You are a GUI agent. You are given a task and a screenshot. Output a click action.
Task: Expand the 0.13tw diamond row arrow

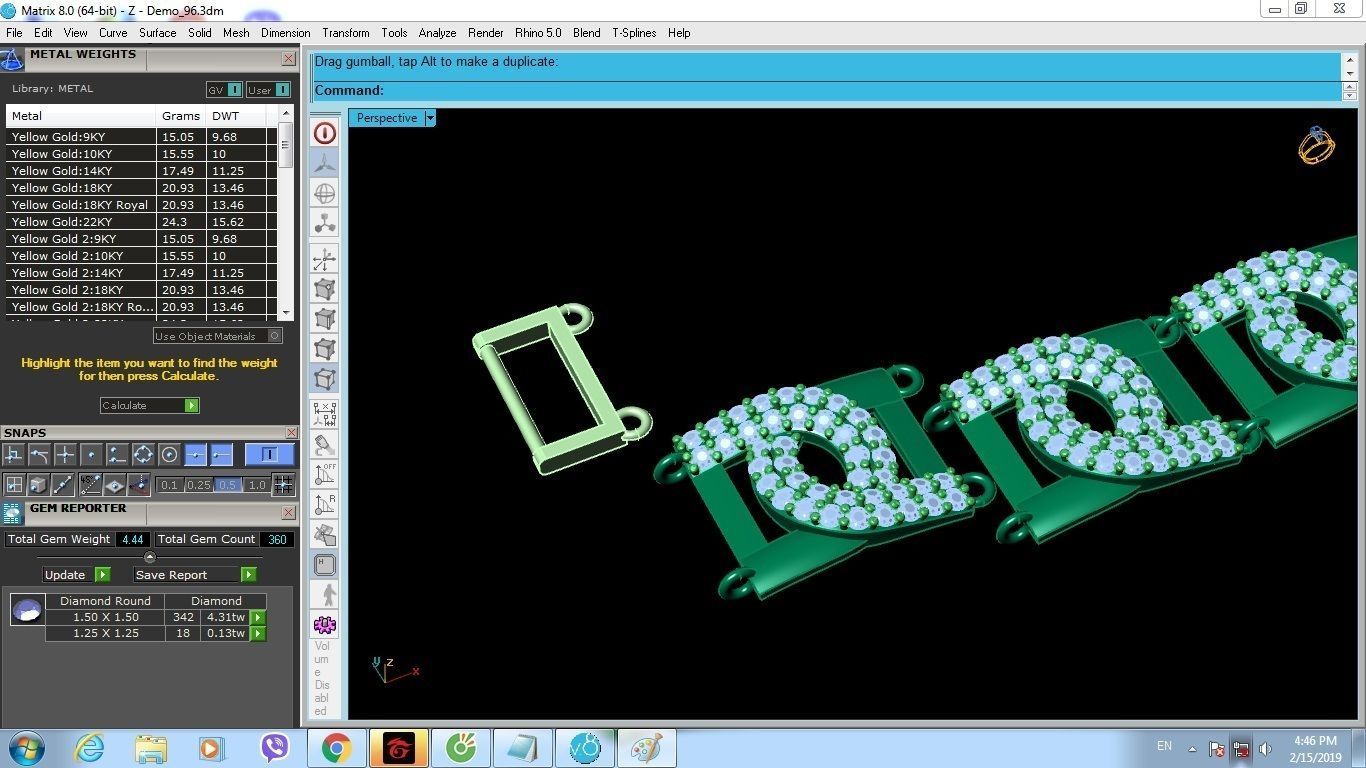point(258,633)
